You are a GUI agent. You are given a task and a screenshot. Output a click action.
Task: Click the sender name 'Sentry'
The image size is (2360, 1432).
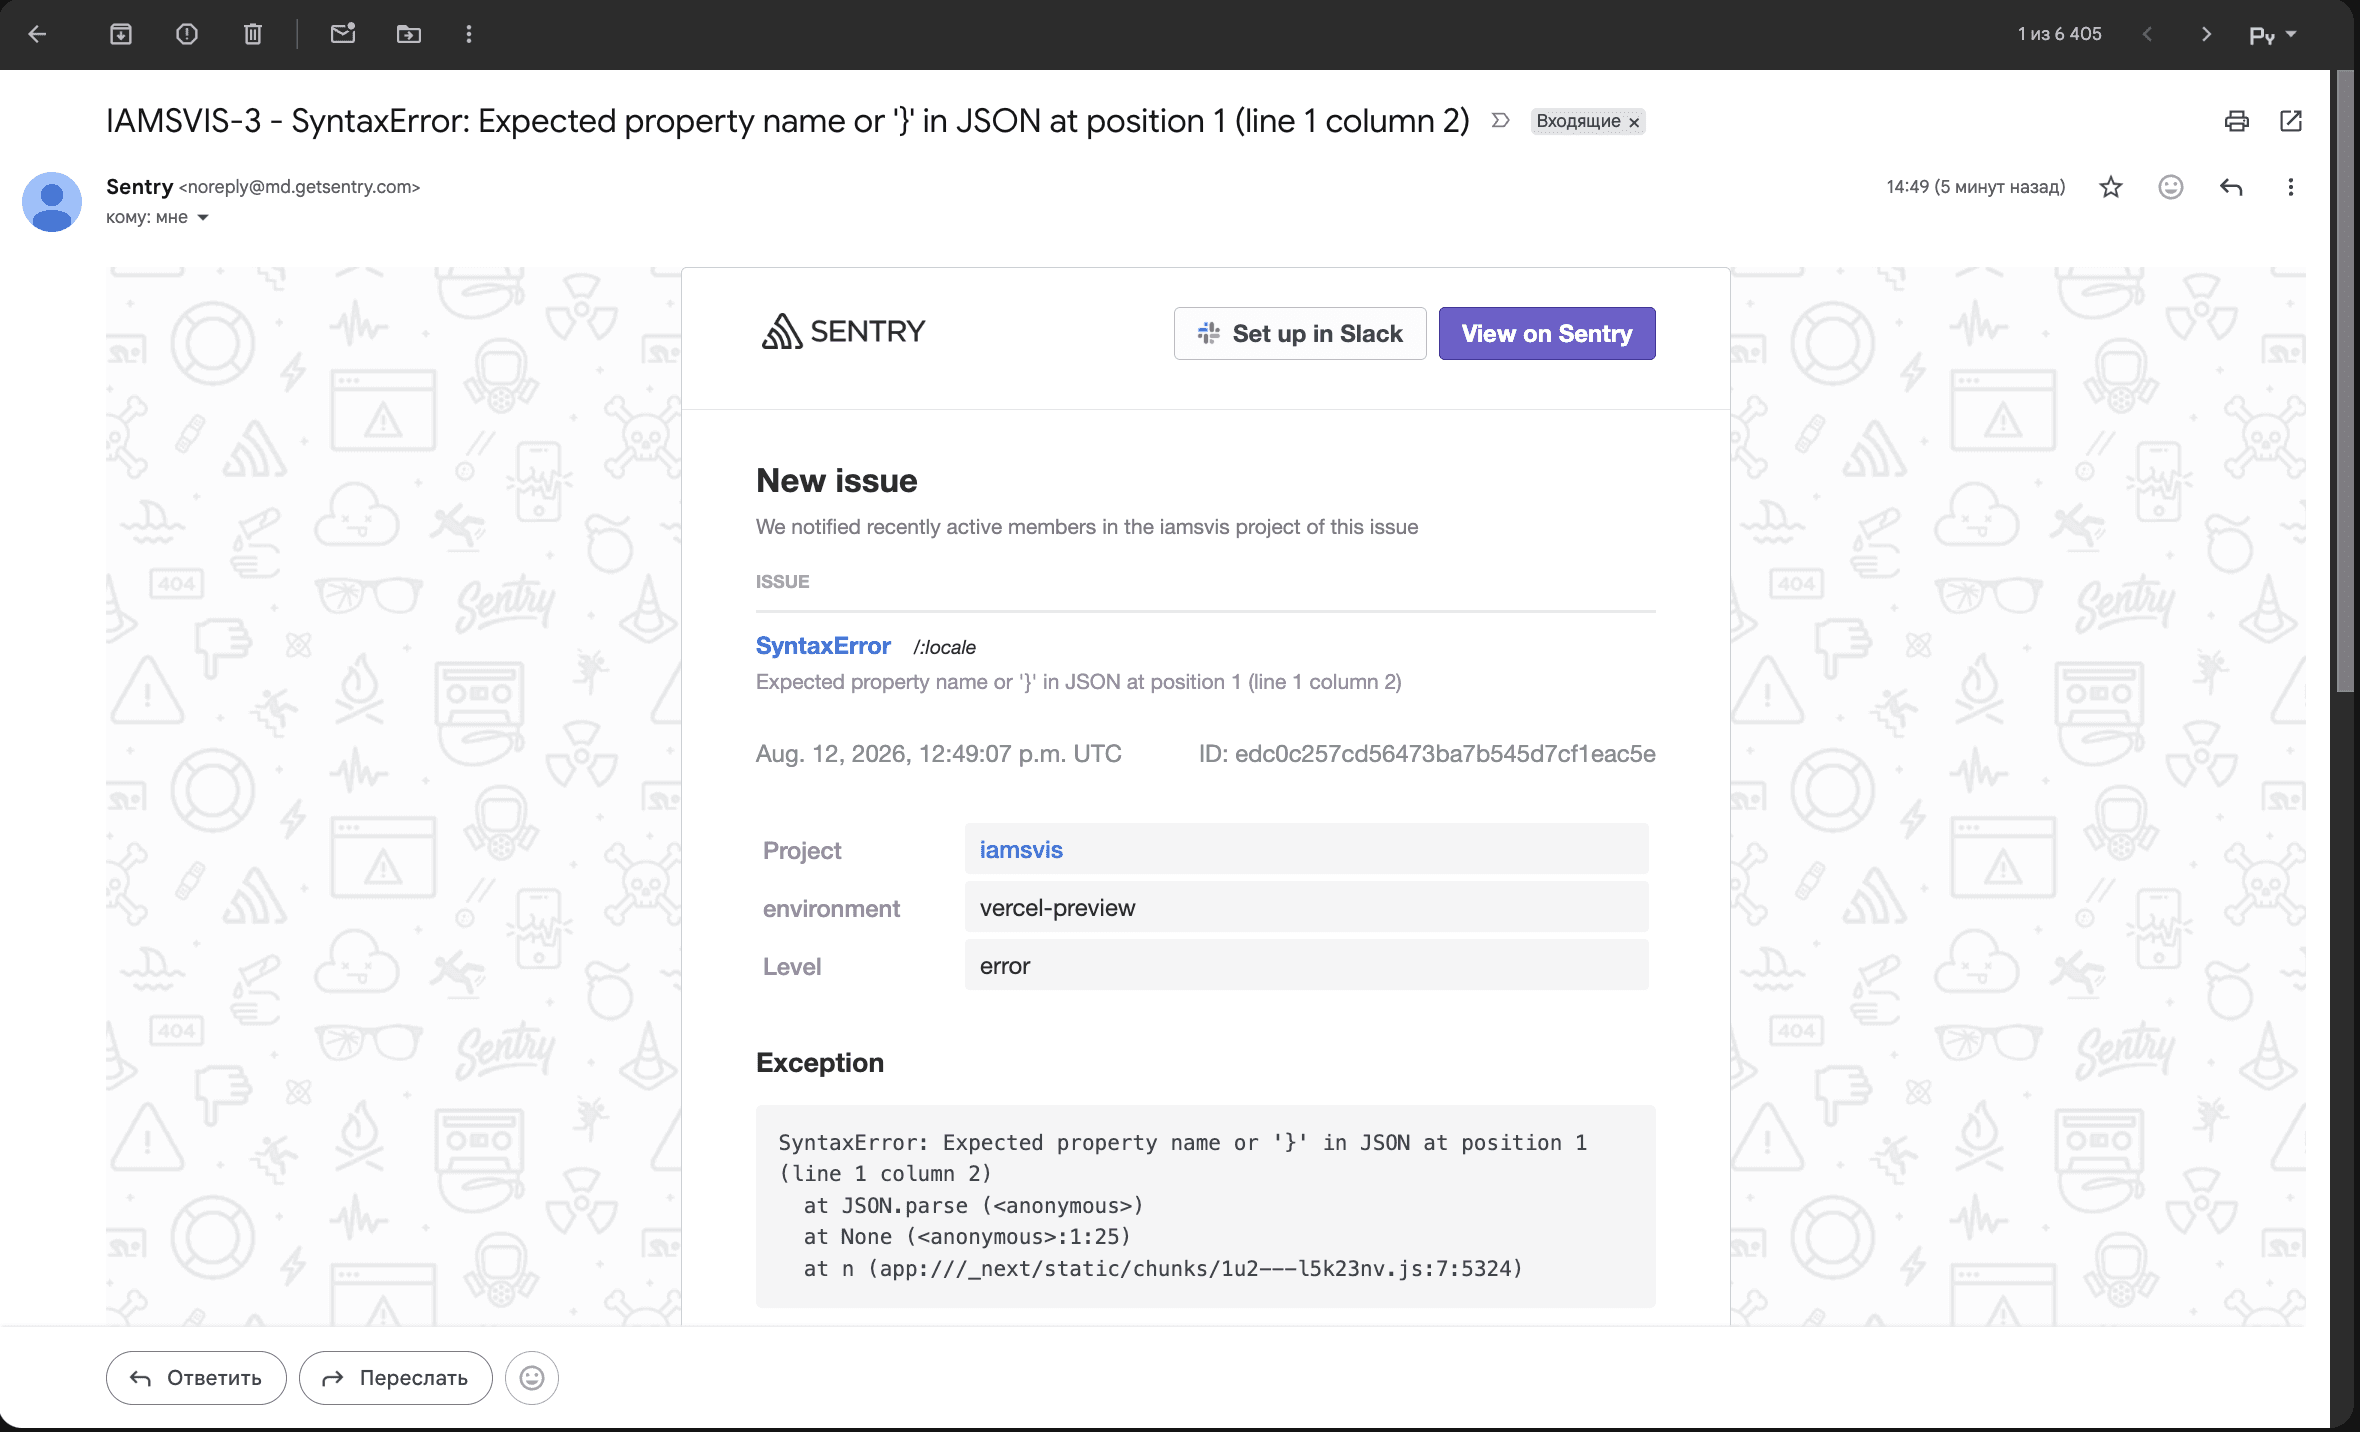140,187
